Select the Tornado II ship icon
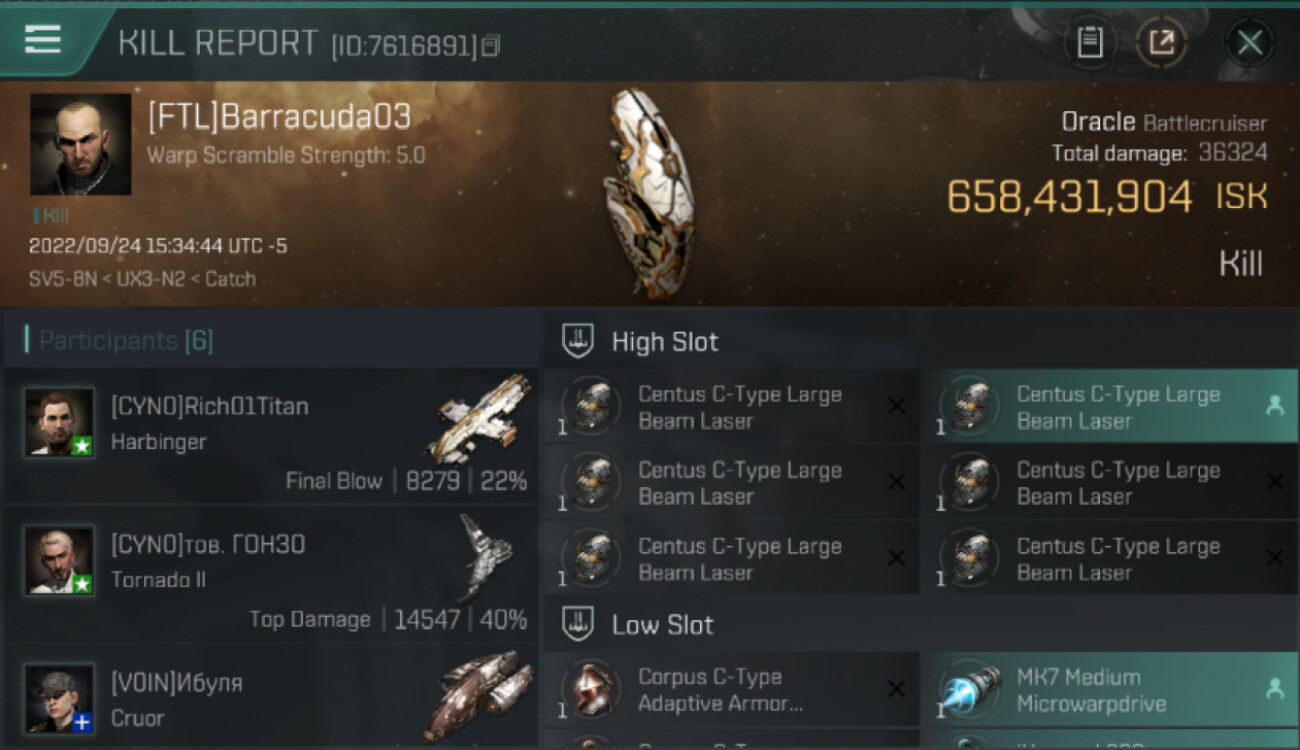The image size is (1300, 750). pos(485,557)
